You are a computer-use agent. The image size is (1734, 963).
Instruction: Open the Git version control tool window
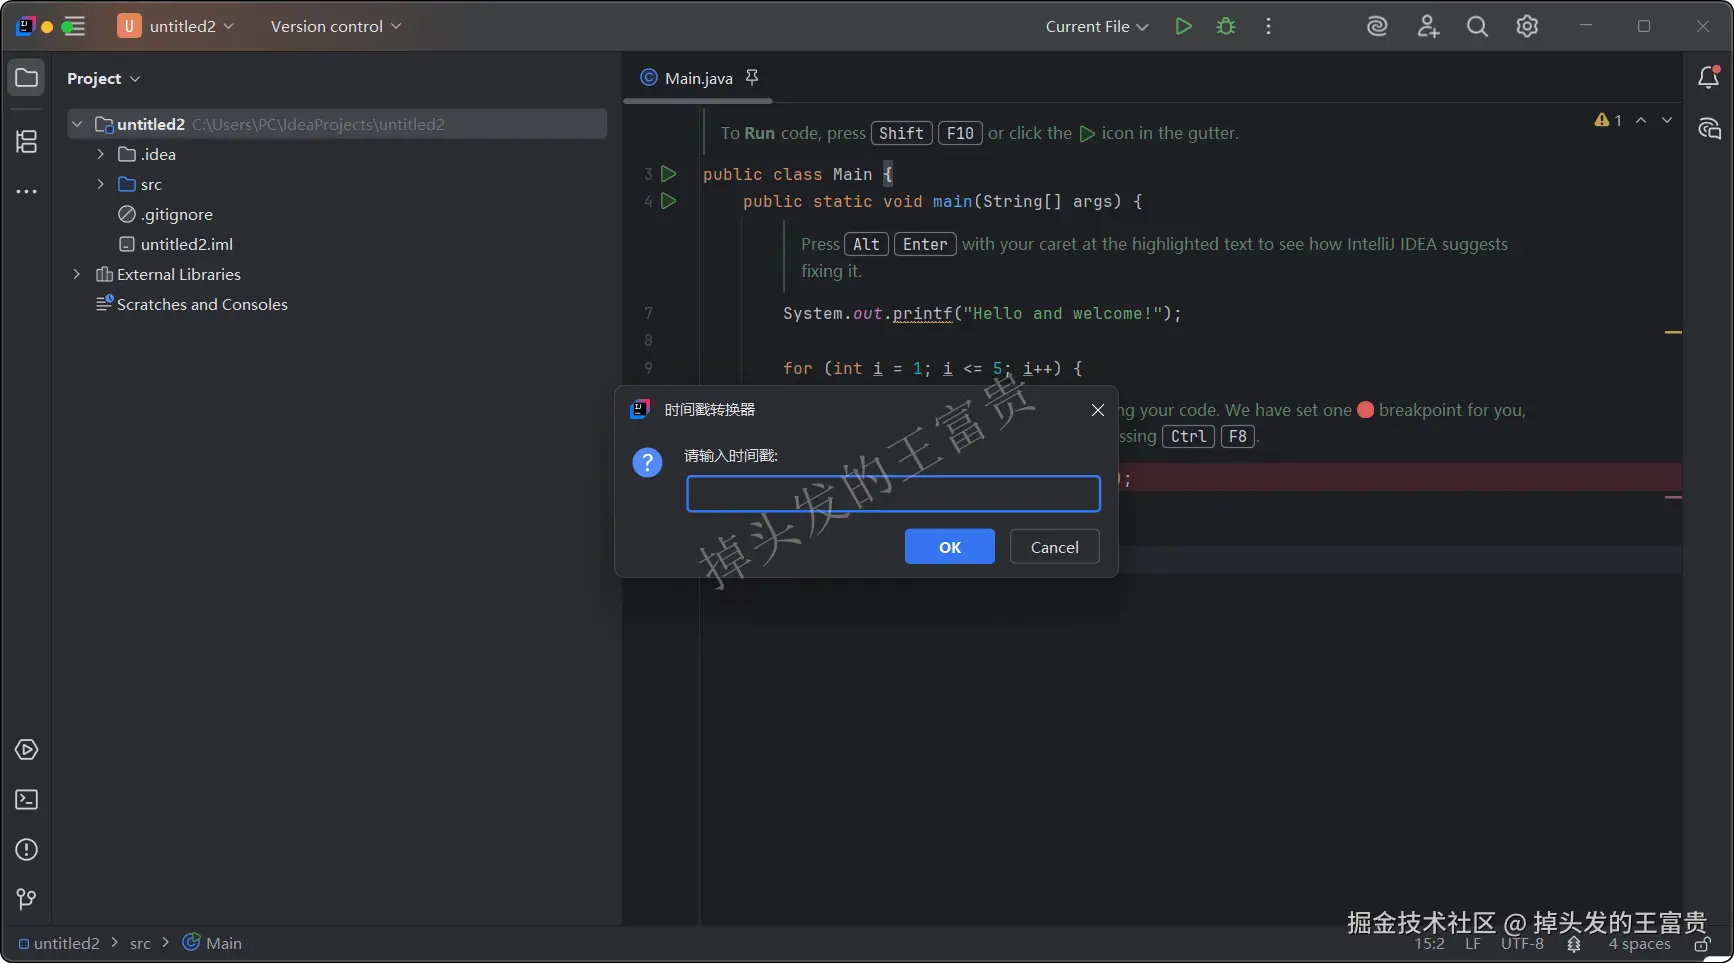27,899
